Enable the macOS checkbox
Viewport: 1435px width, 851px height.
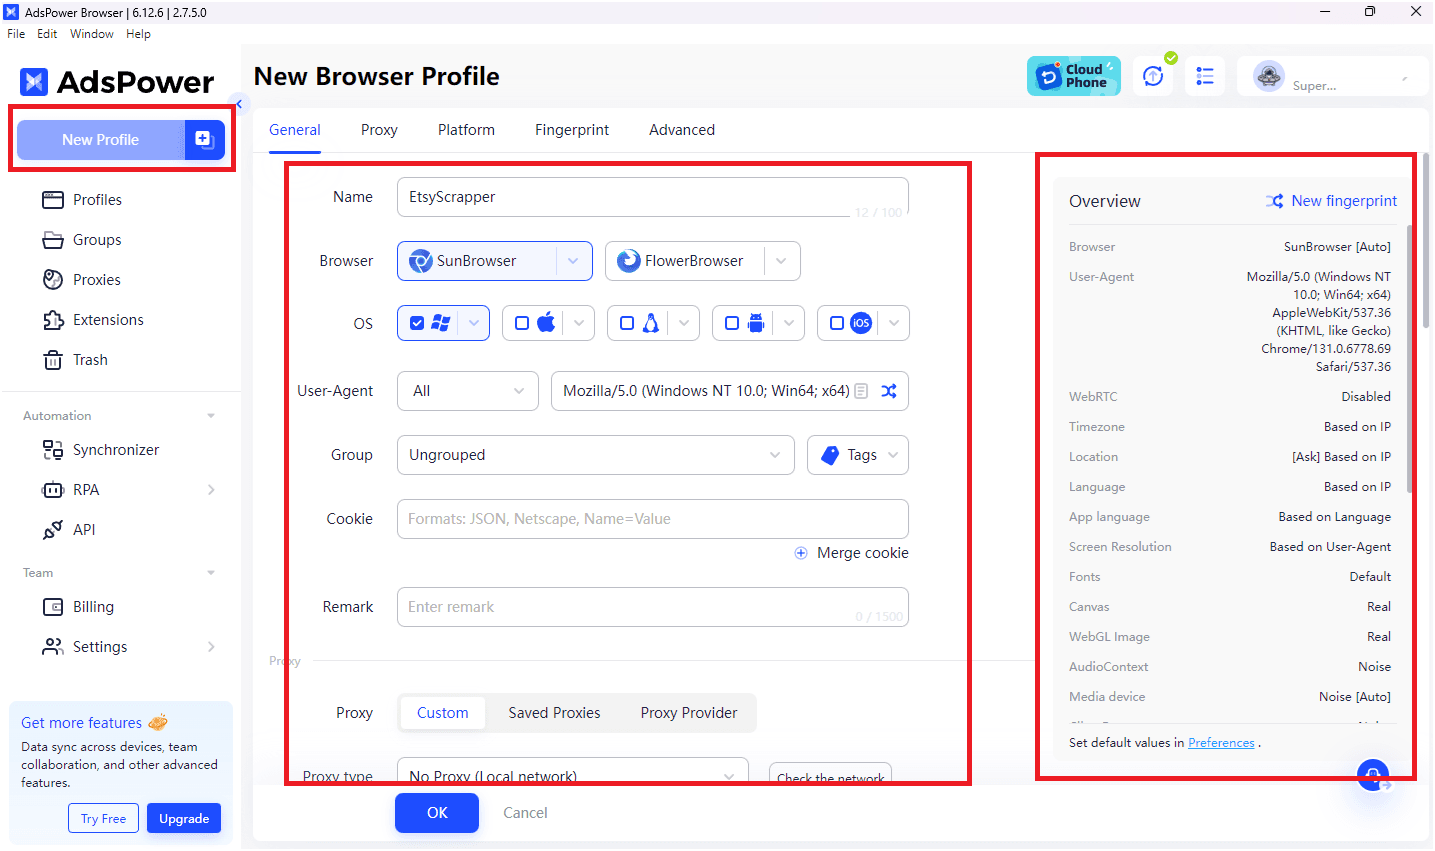pyautogui.click(x=521, y=322)
